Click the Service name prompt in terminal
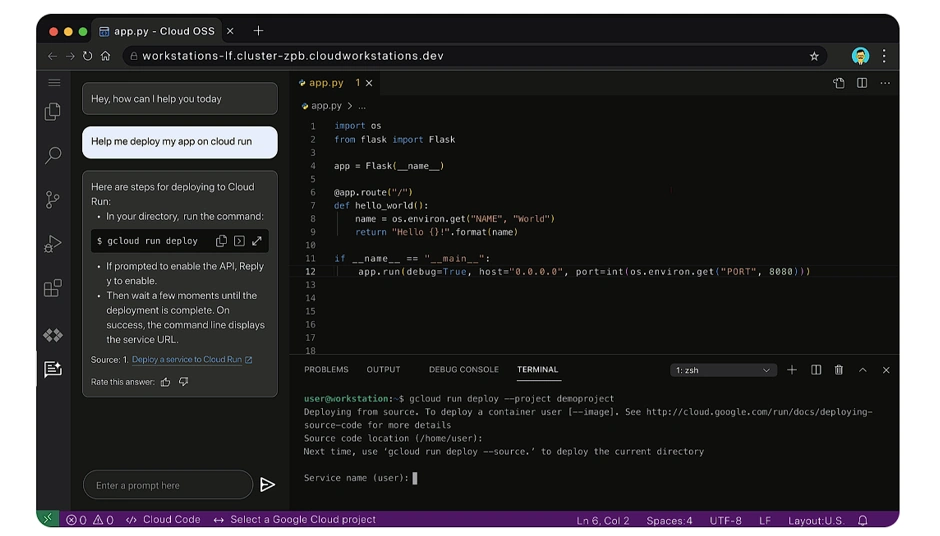Screen dimensions: 940x536 [356, 478]
